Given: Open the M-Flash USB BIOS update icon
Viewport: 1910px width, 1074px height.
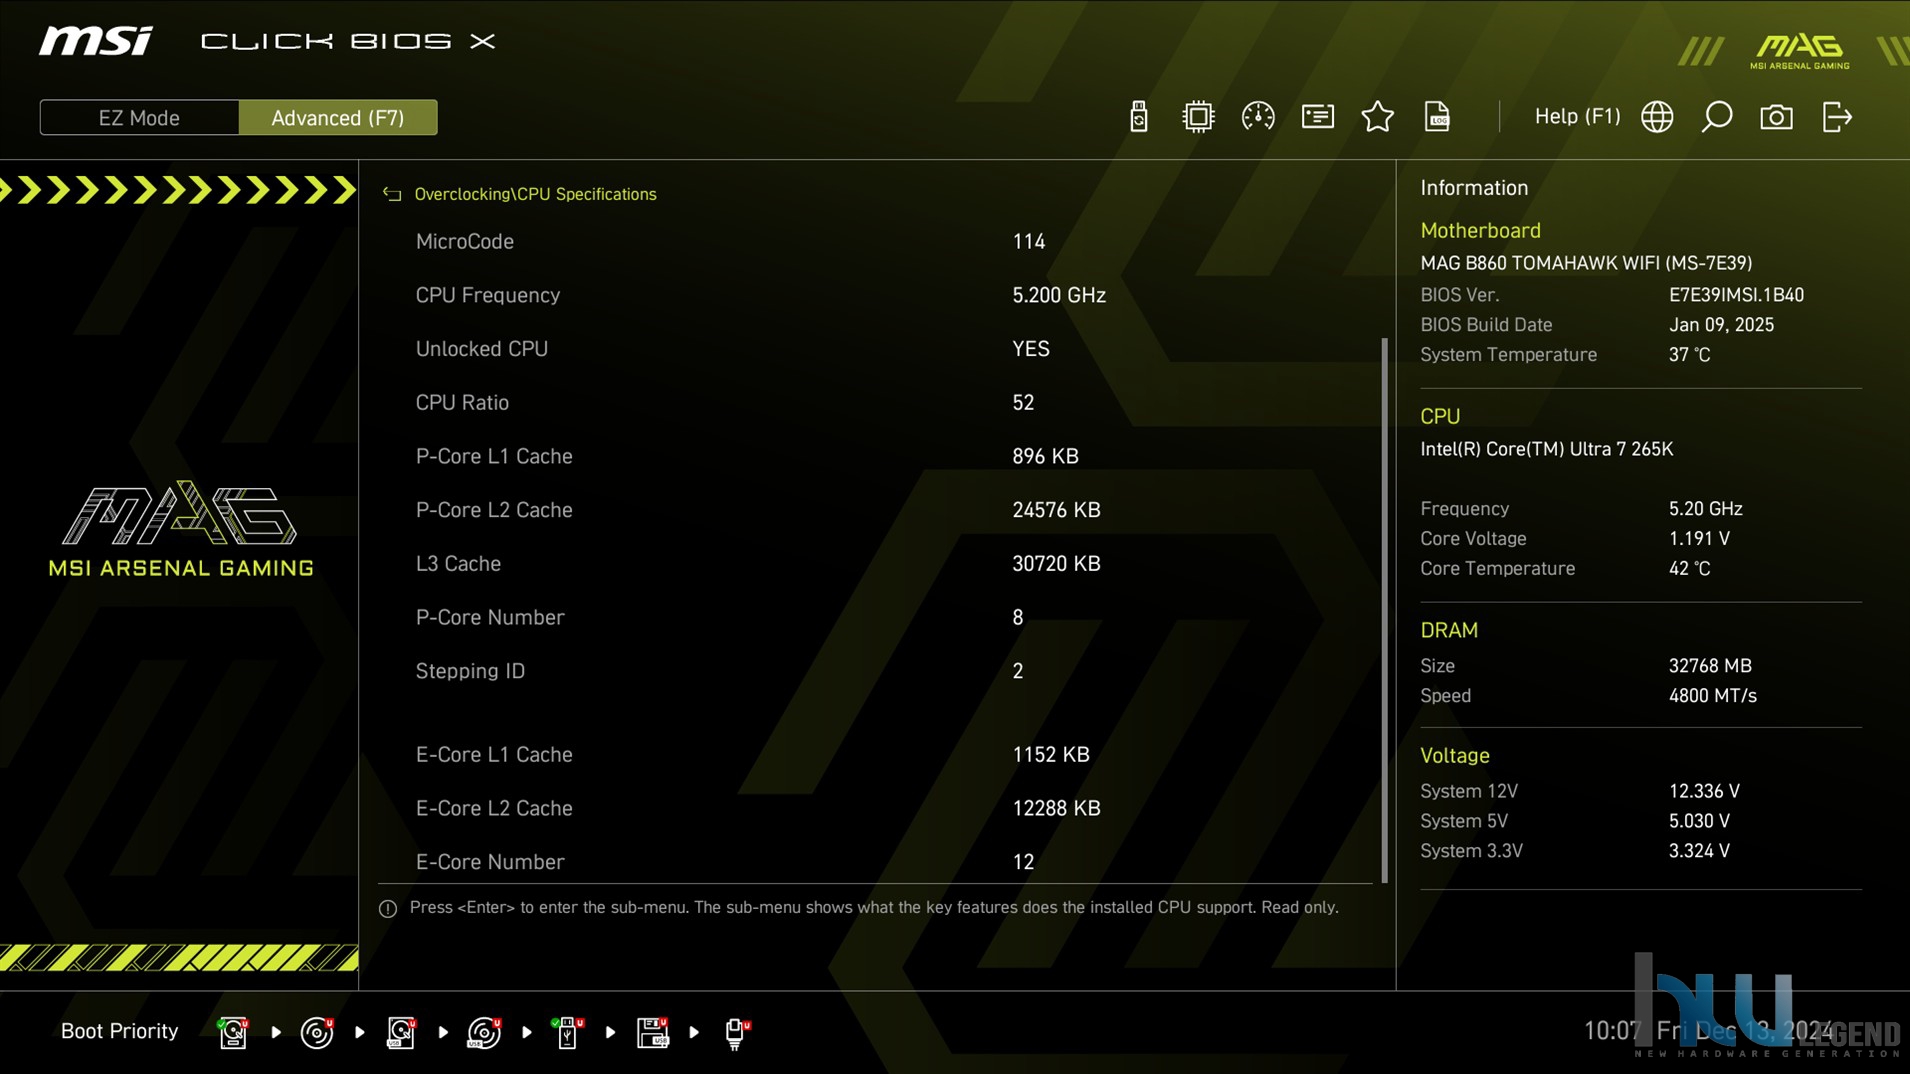Looking at the screenshot, I should click(x=1138, y=117).
